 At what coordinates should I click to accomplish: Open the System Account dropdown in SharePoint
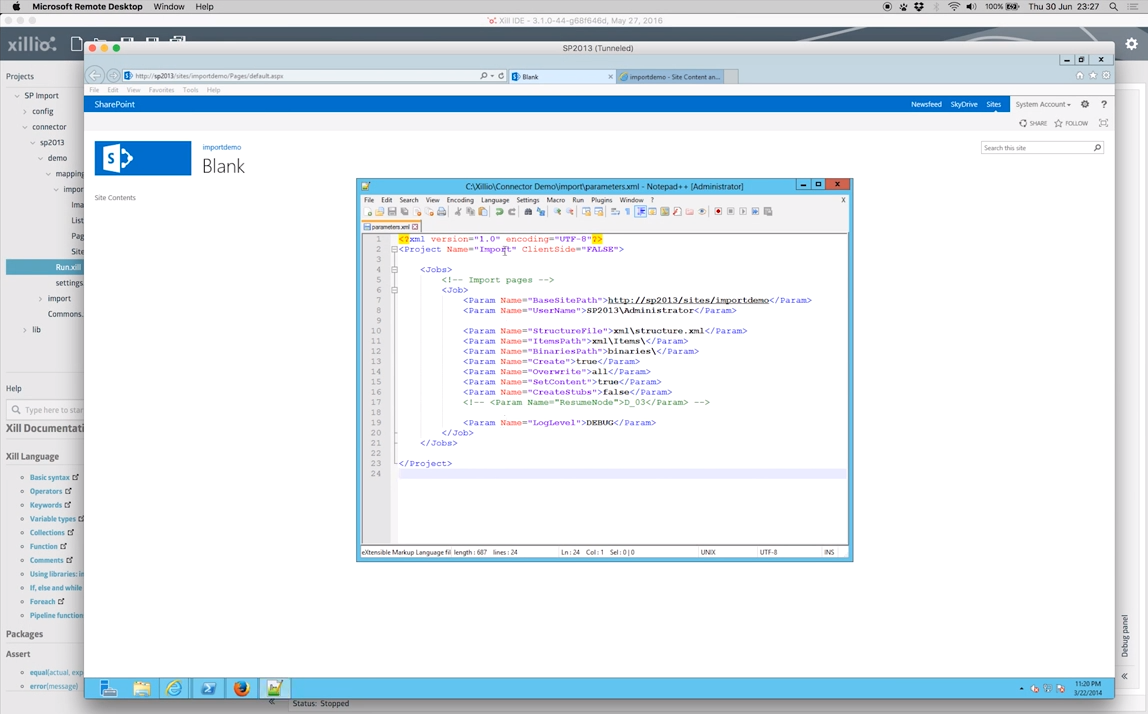1043,103
